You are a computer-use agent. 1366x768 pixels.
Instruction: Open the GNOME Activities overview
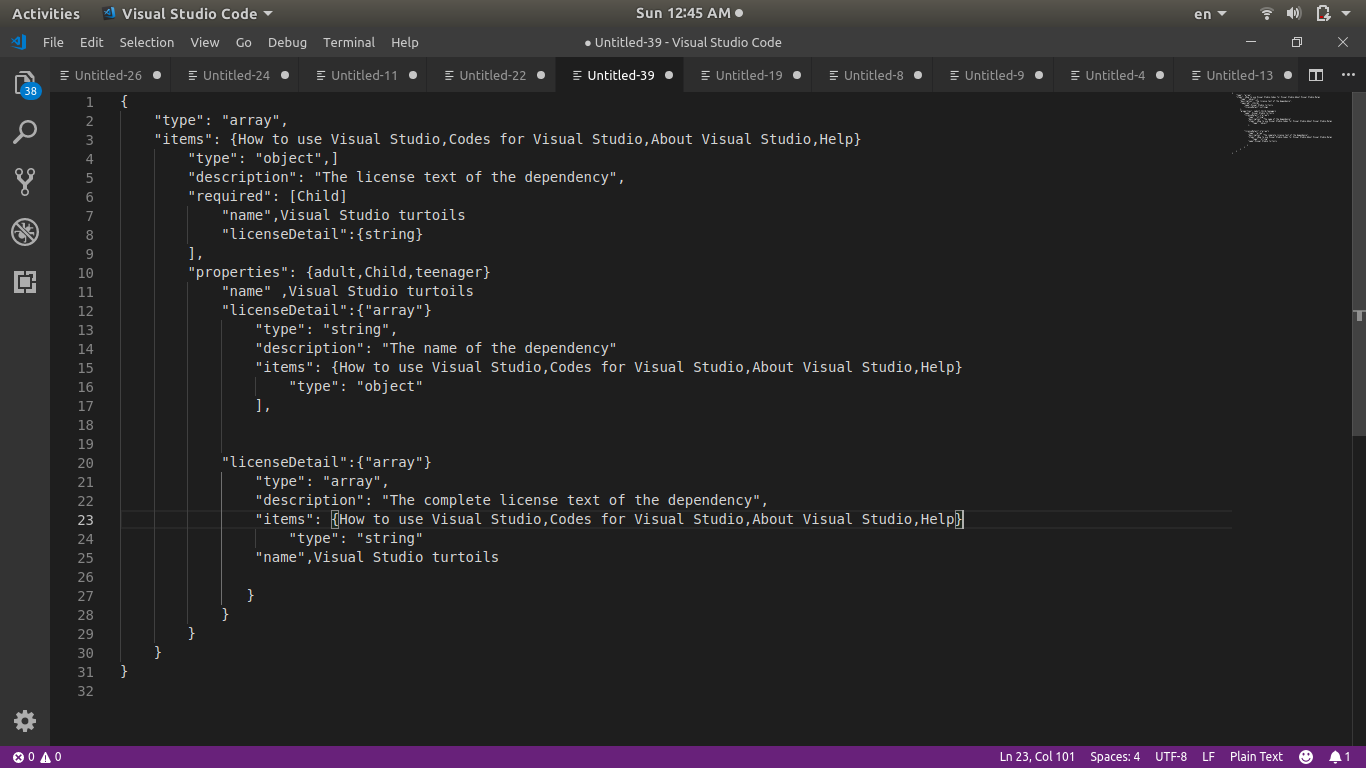tap(46, 14)
